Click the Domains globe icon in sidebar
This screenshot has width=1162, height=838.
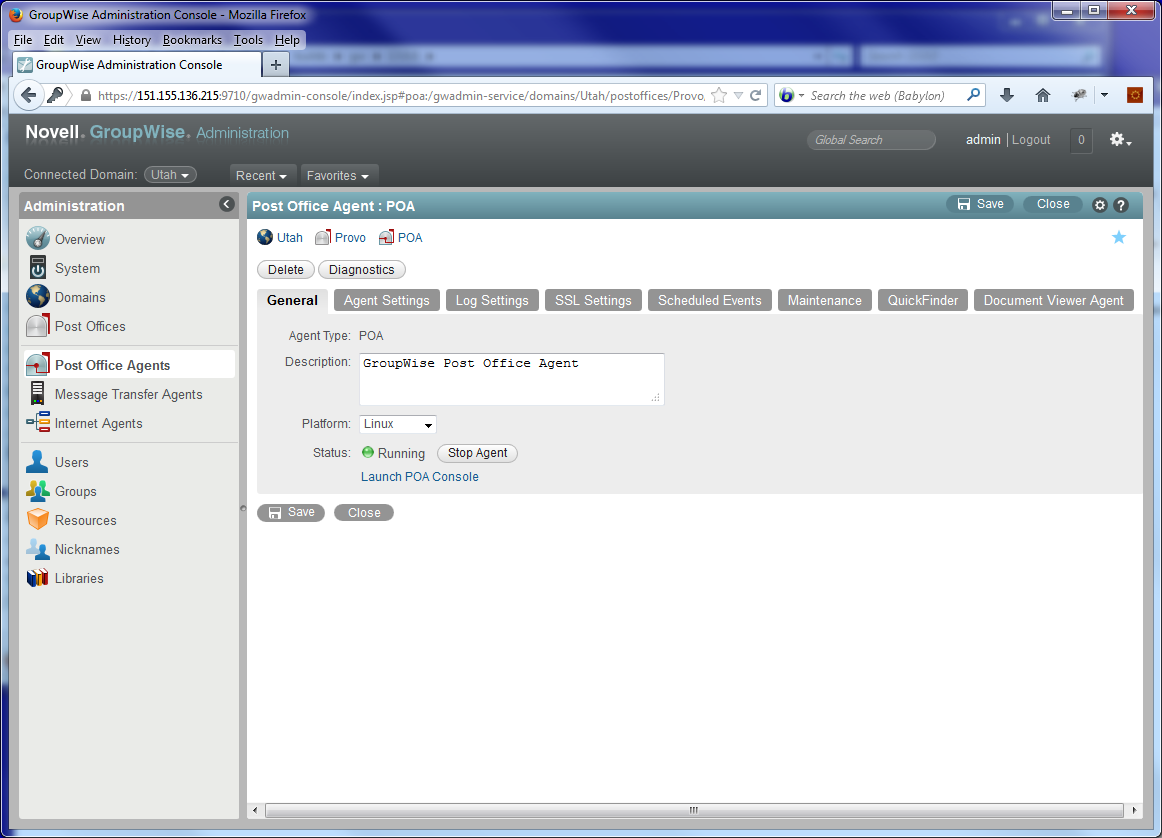[38, 296]
